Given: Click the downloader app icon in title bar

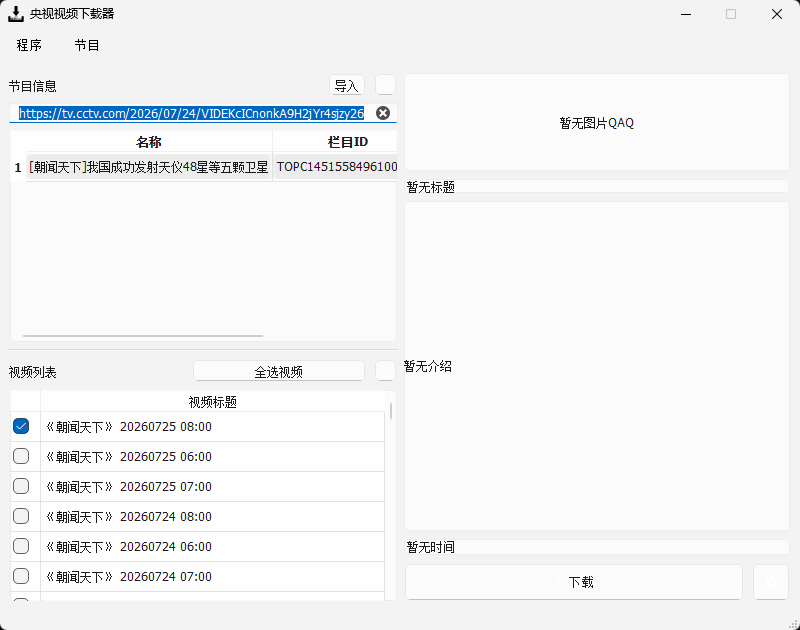Looking at the screenshot, I should 16,14.
